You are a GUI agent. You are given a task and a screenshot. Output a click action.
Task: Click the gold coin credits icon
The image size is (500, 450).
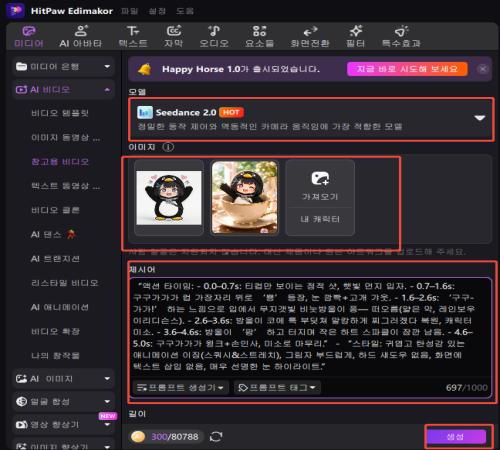coord(138,436)
